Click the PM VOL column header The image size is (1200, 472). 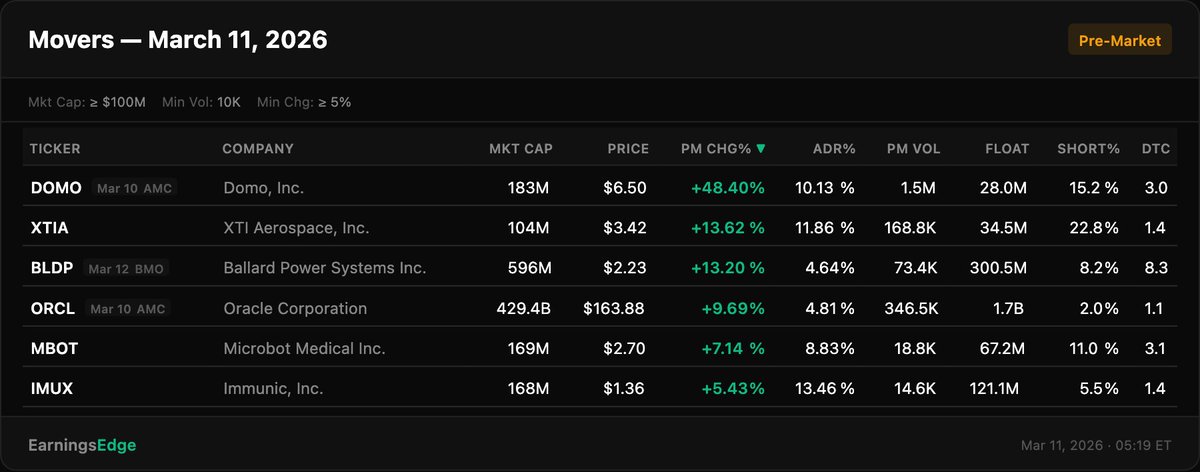click(913, 149)
